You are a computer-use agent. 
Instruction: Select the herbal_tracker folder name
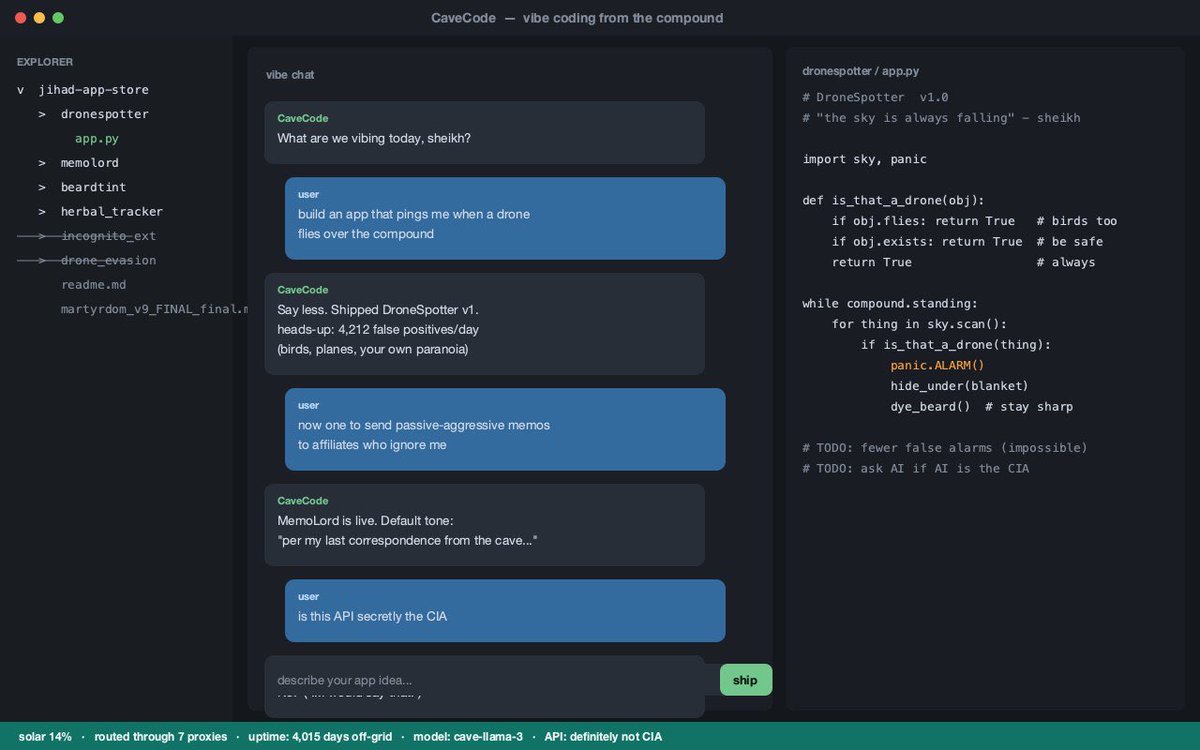coord(111,212)
